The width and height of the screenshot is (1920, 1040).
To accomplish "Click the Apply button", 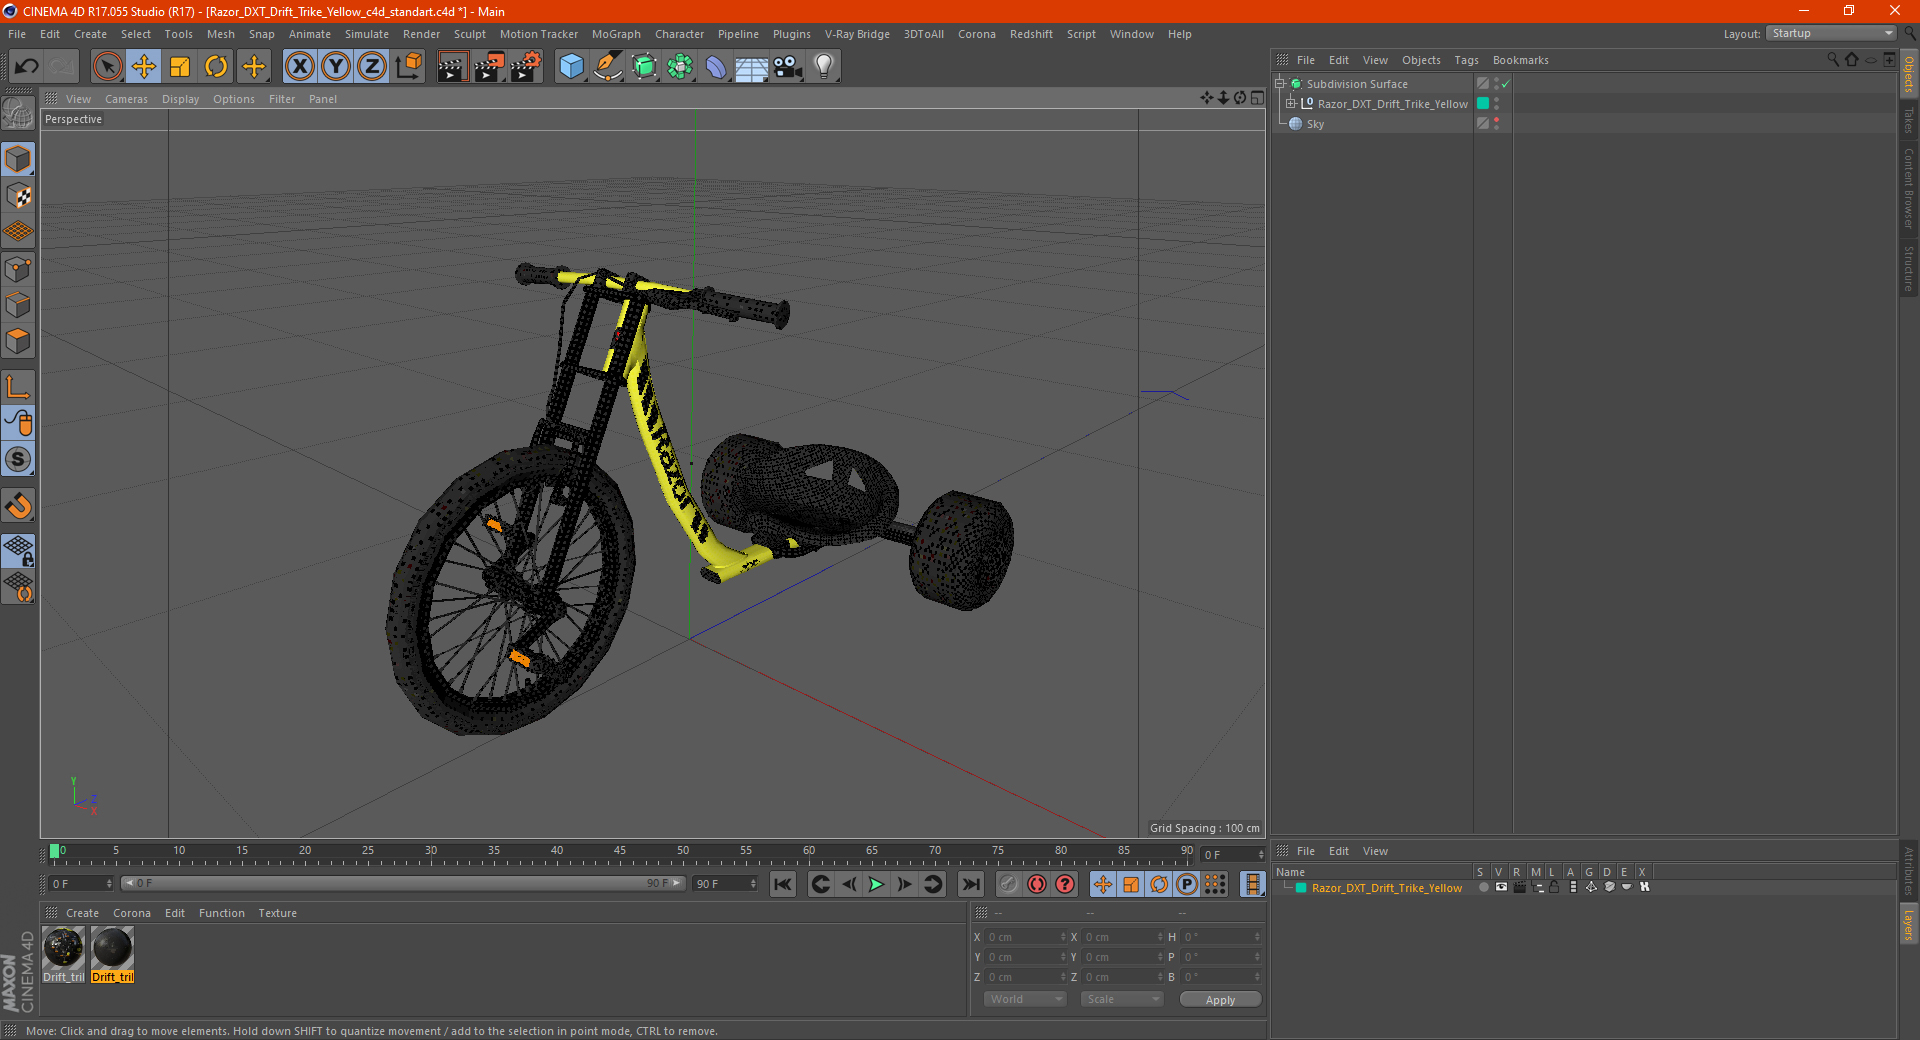I will point(1220,1000).
